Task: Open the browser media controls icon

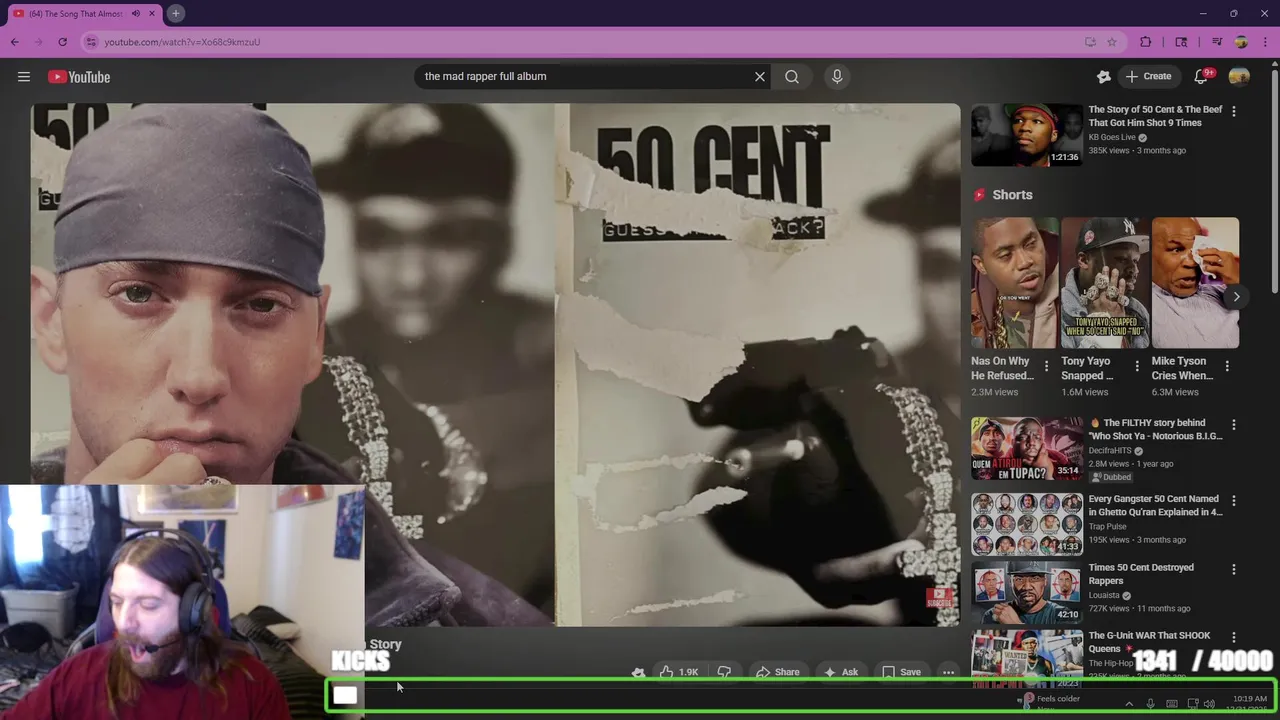Action: (x=1217, y=42)
